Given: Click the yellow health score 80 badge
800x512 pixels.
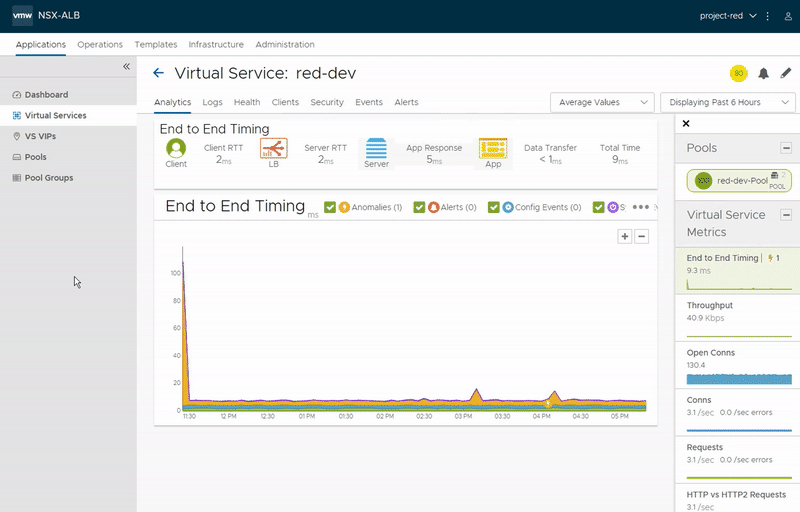Looking at the screenshot, I should 738,73.
